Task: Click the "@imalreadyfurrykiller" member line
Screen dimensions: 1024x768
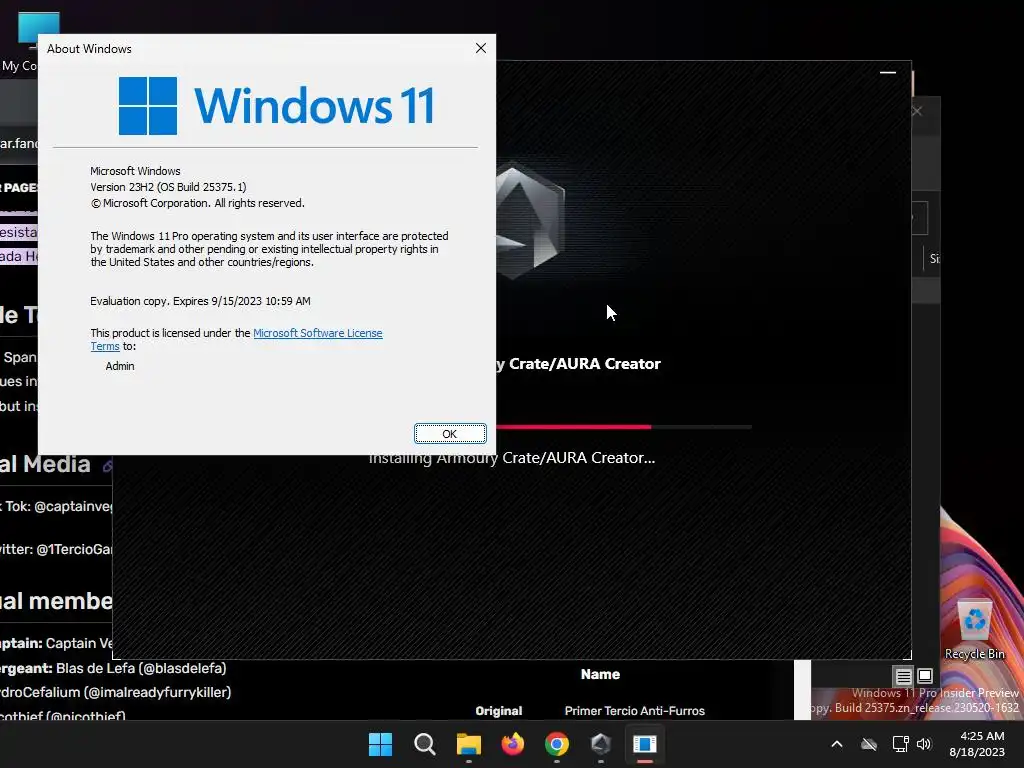Action: point(116,692)
